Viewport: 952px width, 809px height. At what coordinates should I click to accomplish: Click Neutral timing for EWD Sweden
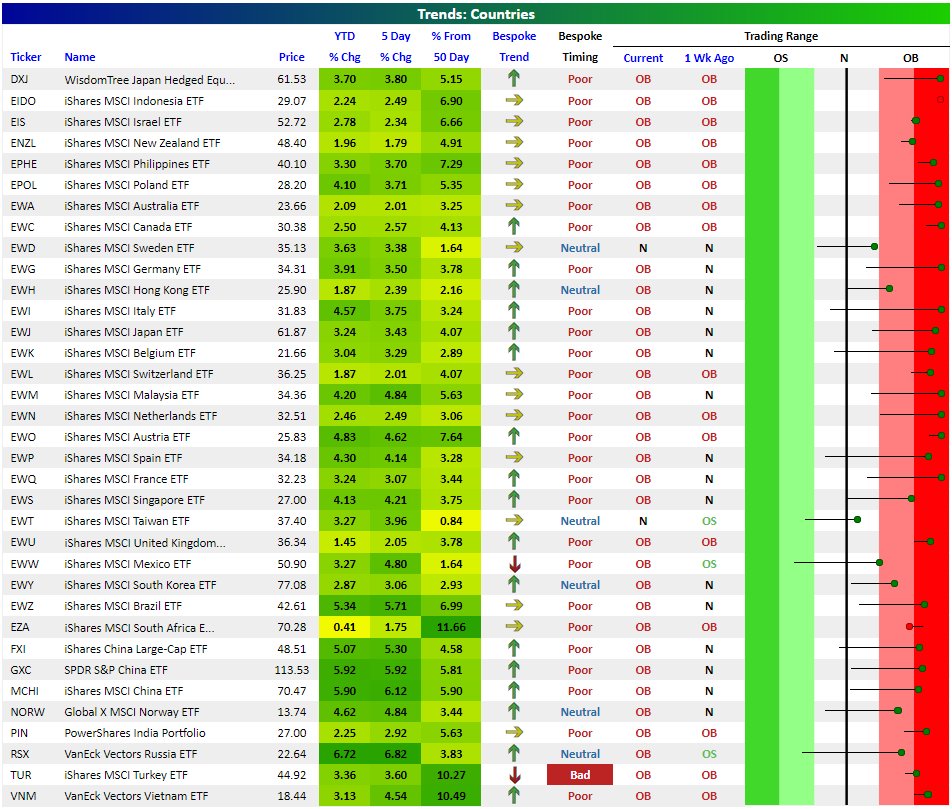(x=580, y=248)
